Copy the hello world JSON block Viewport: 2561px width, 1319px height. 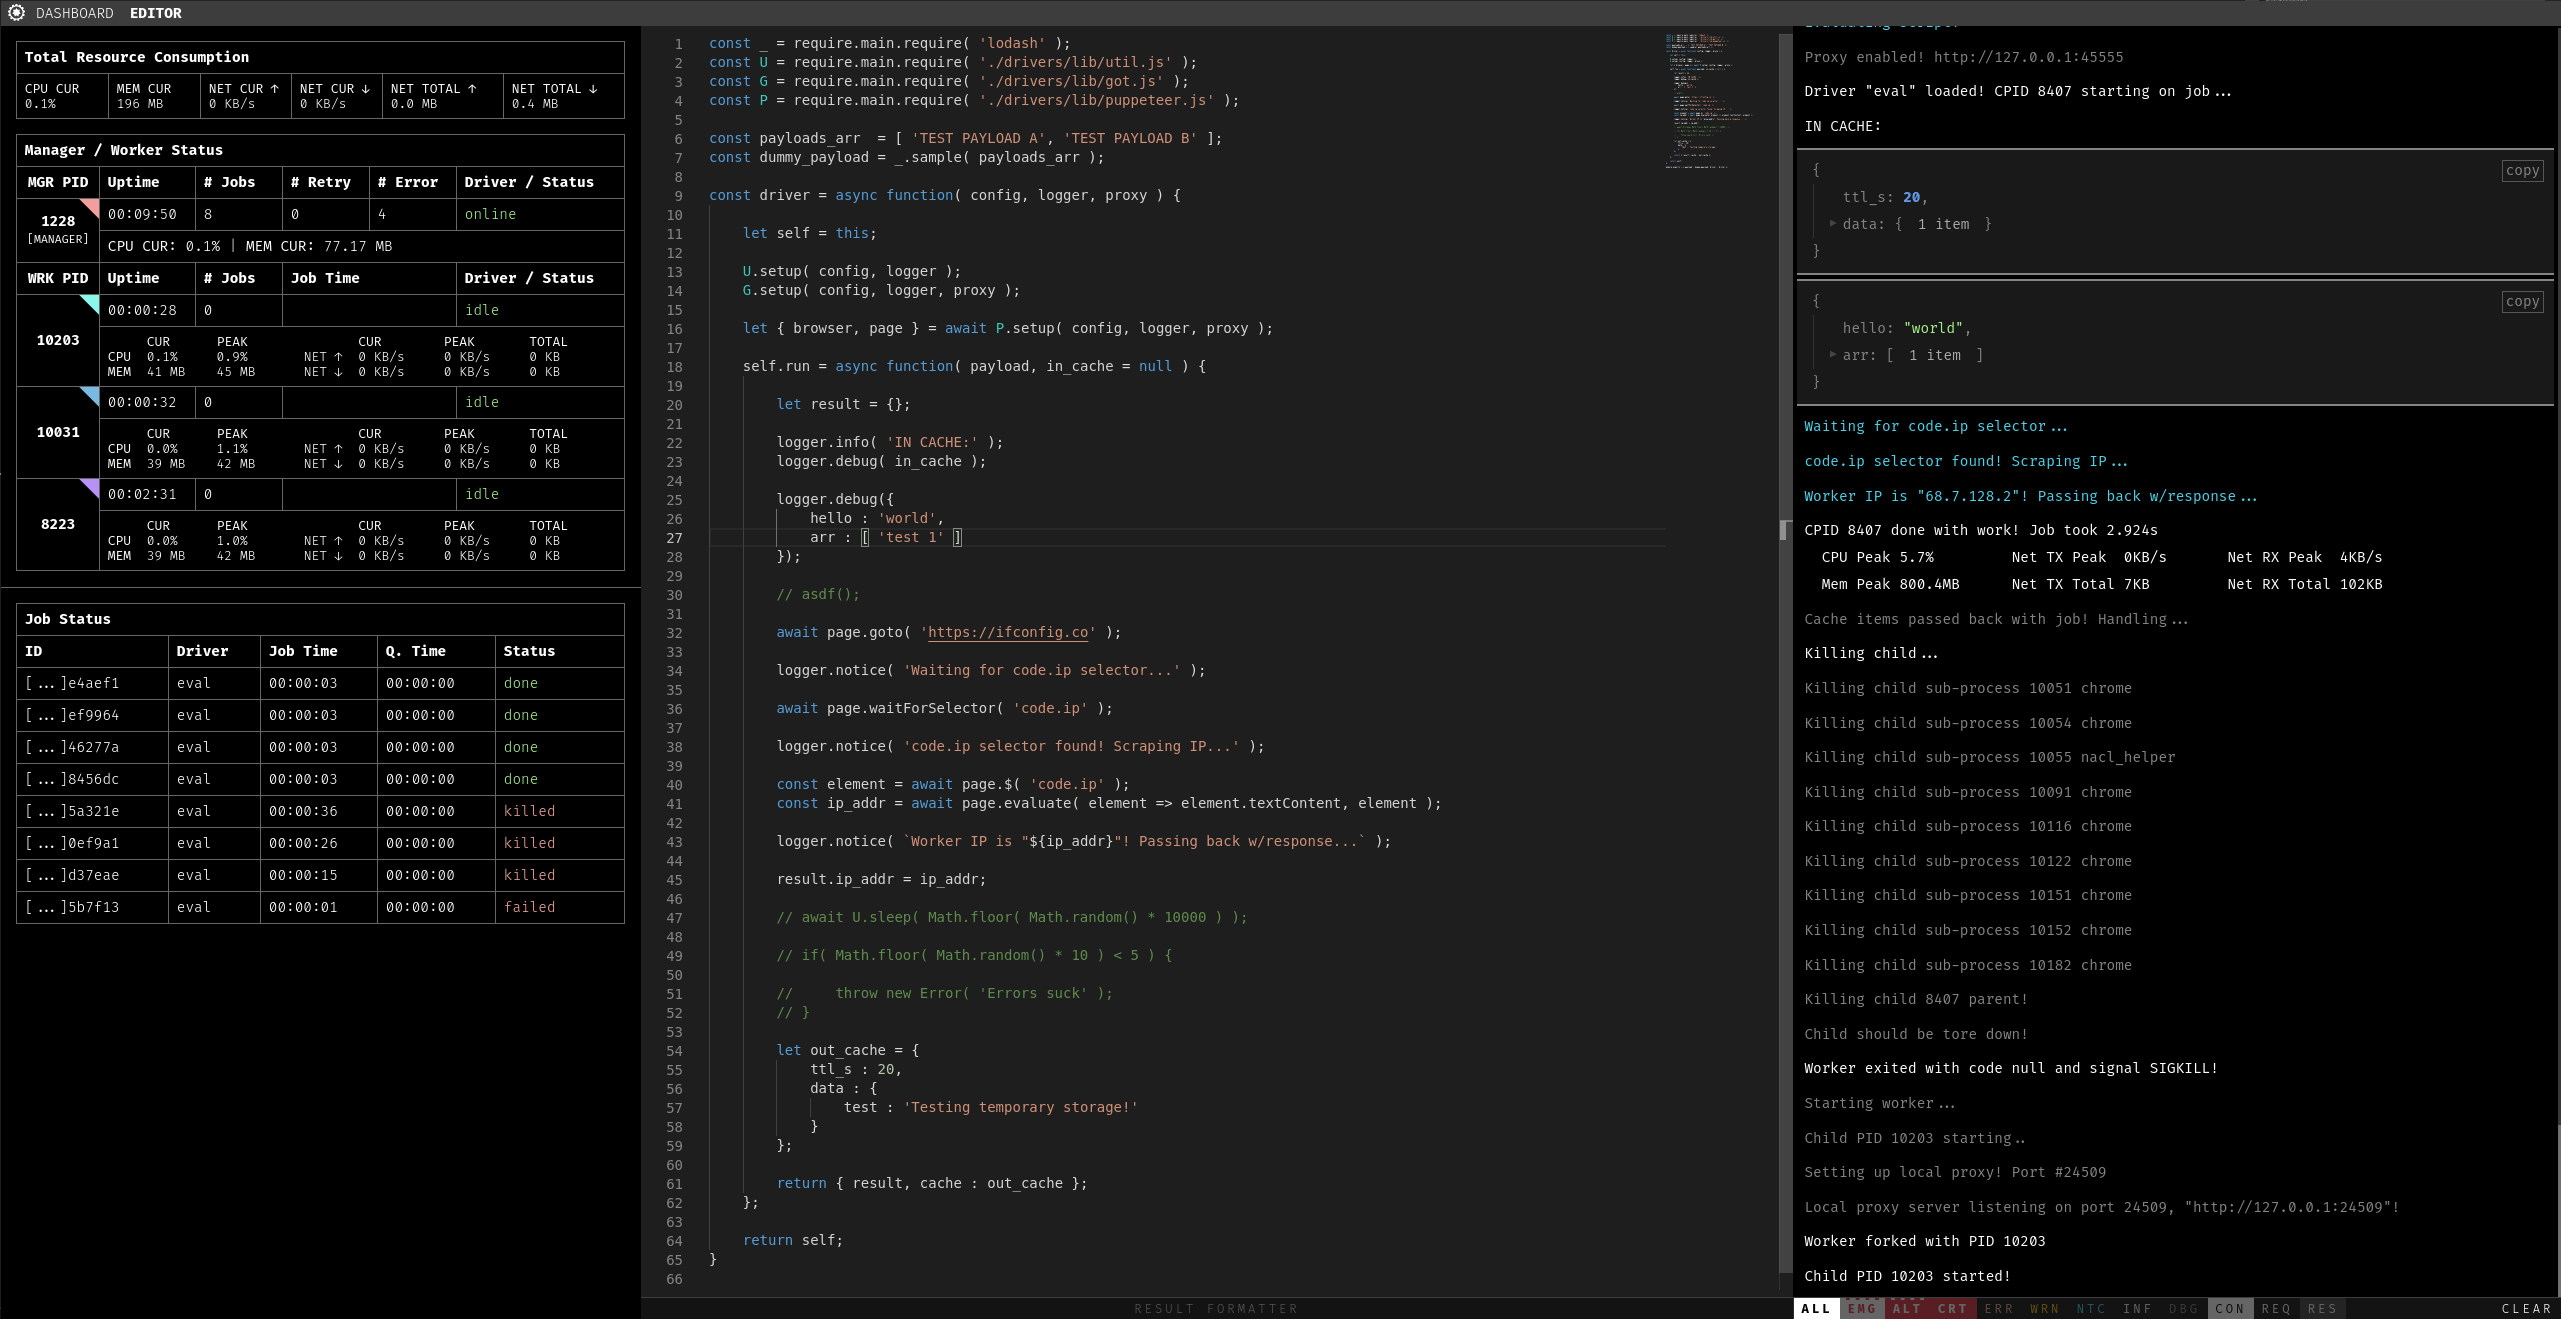[x=2522, y=302]
